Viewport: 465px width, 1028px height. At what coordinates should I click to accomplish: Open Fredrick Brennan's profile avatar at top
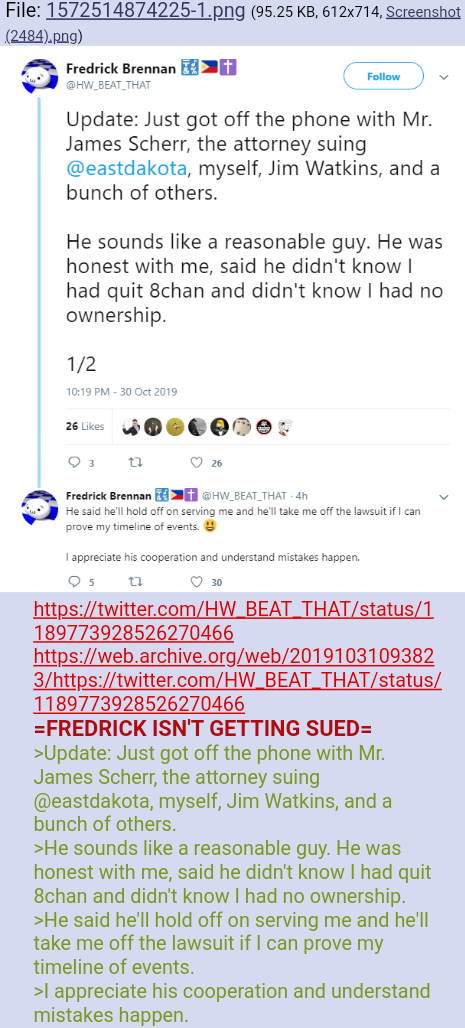[x=39, y=75]
